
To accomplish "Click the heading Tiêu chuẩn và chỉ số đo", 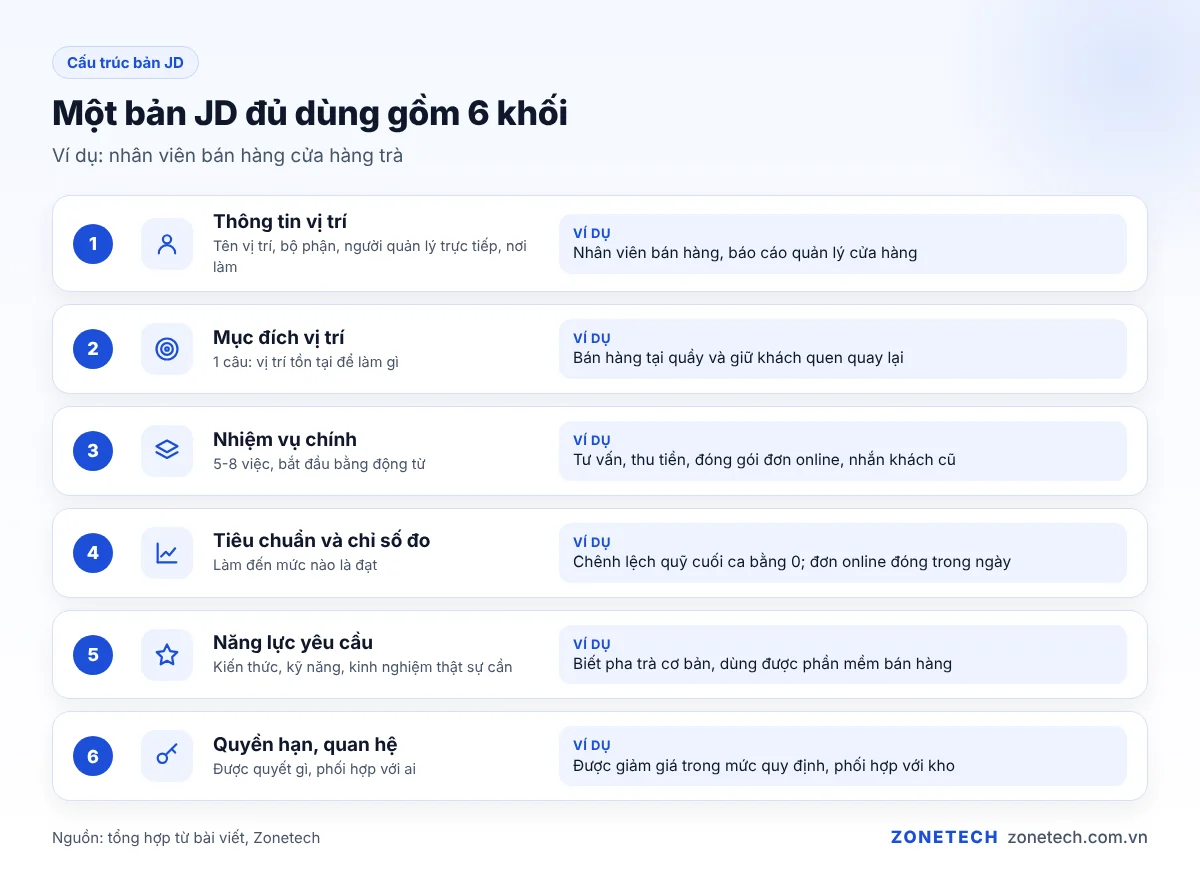I will 322,540.
